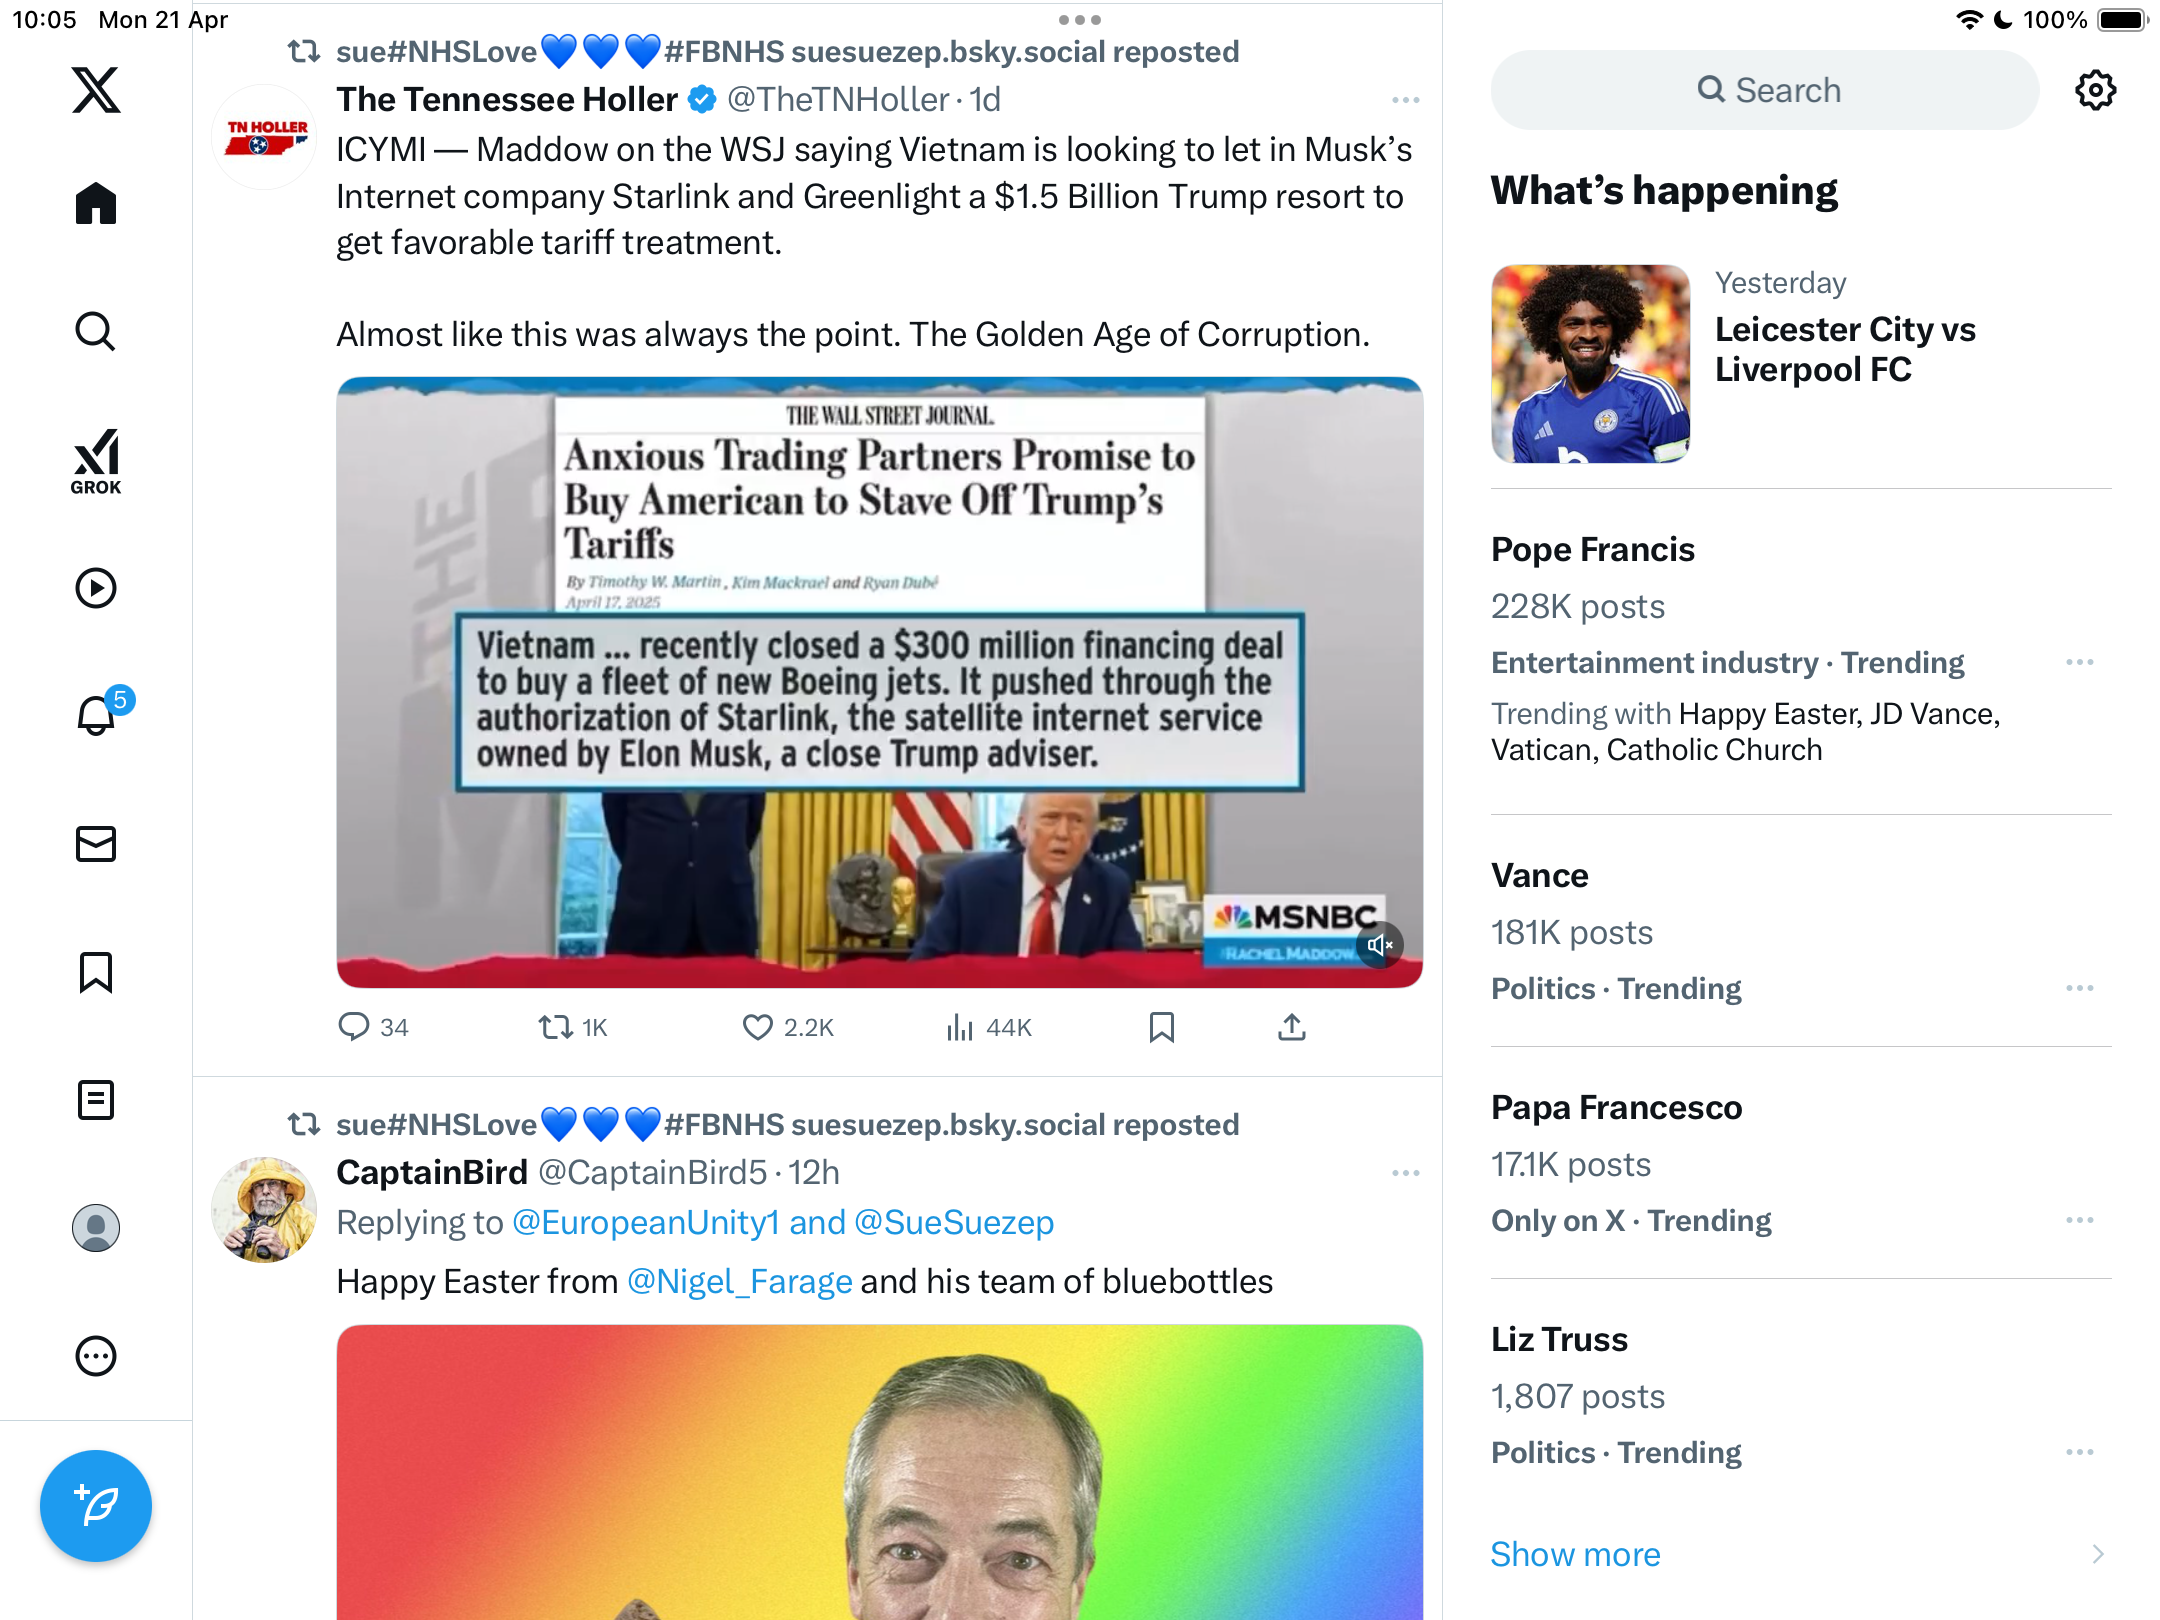The image size is (2160, 1620).
Task: Open the sidebar Bookmarks icon
Action: click(x=96, y=972)
